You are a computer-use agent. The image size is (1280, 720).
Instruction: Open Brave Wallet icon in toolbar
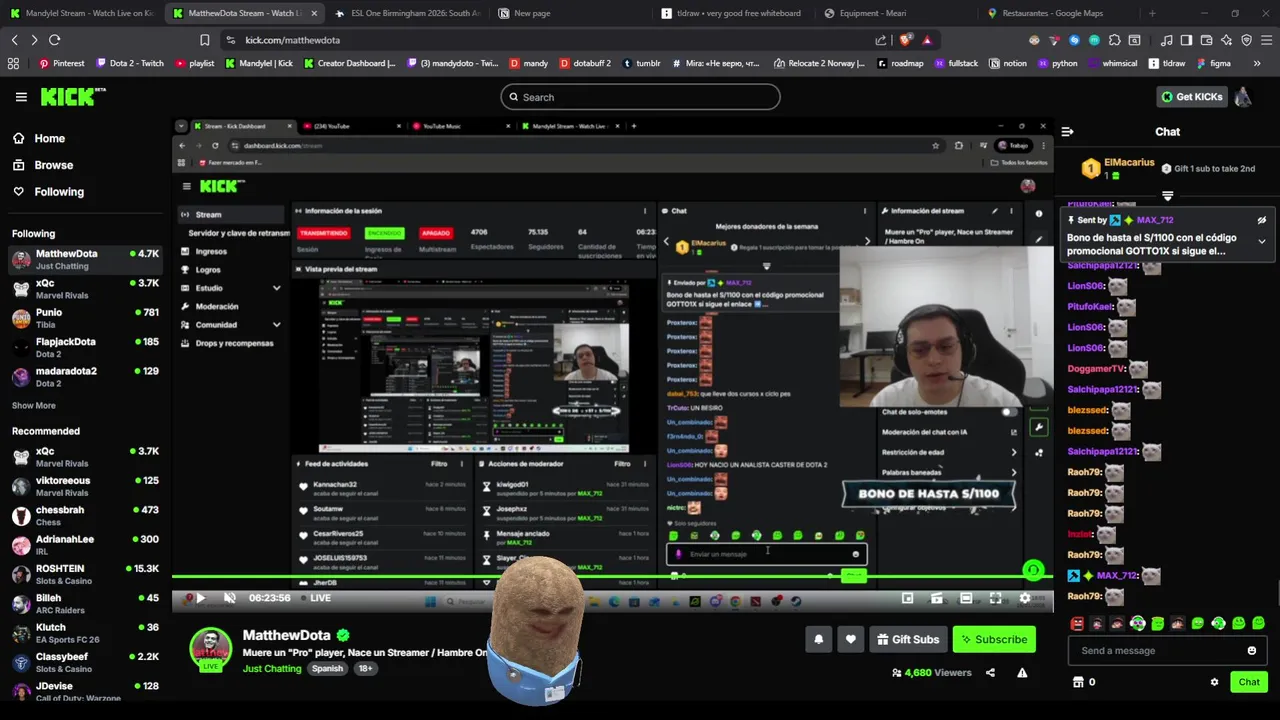click(1206, 40)
